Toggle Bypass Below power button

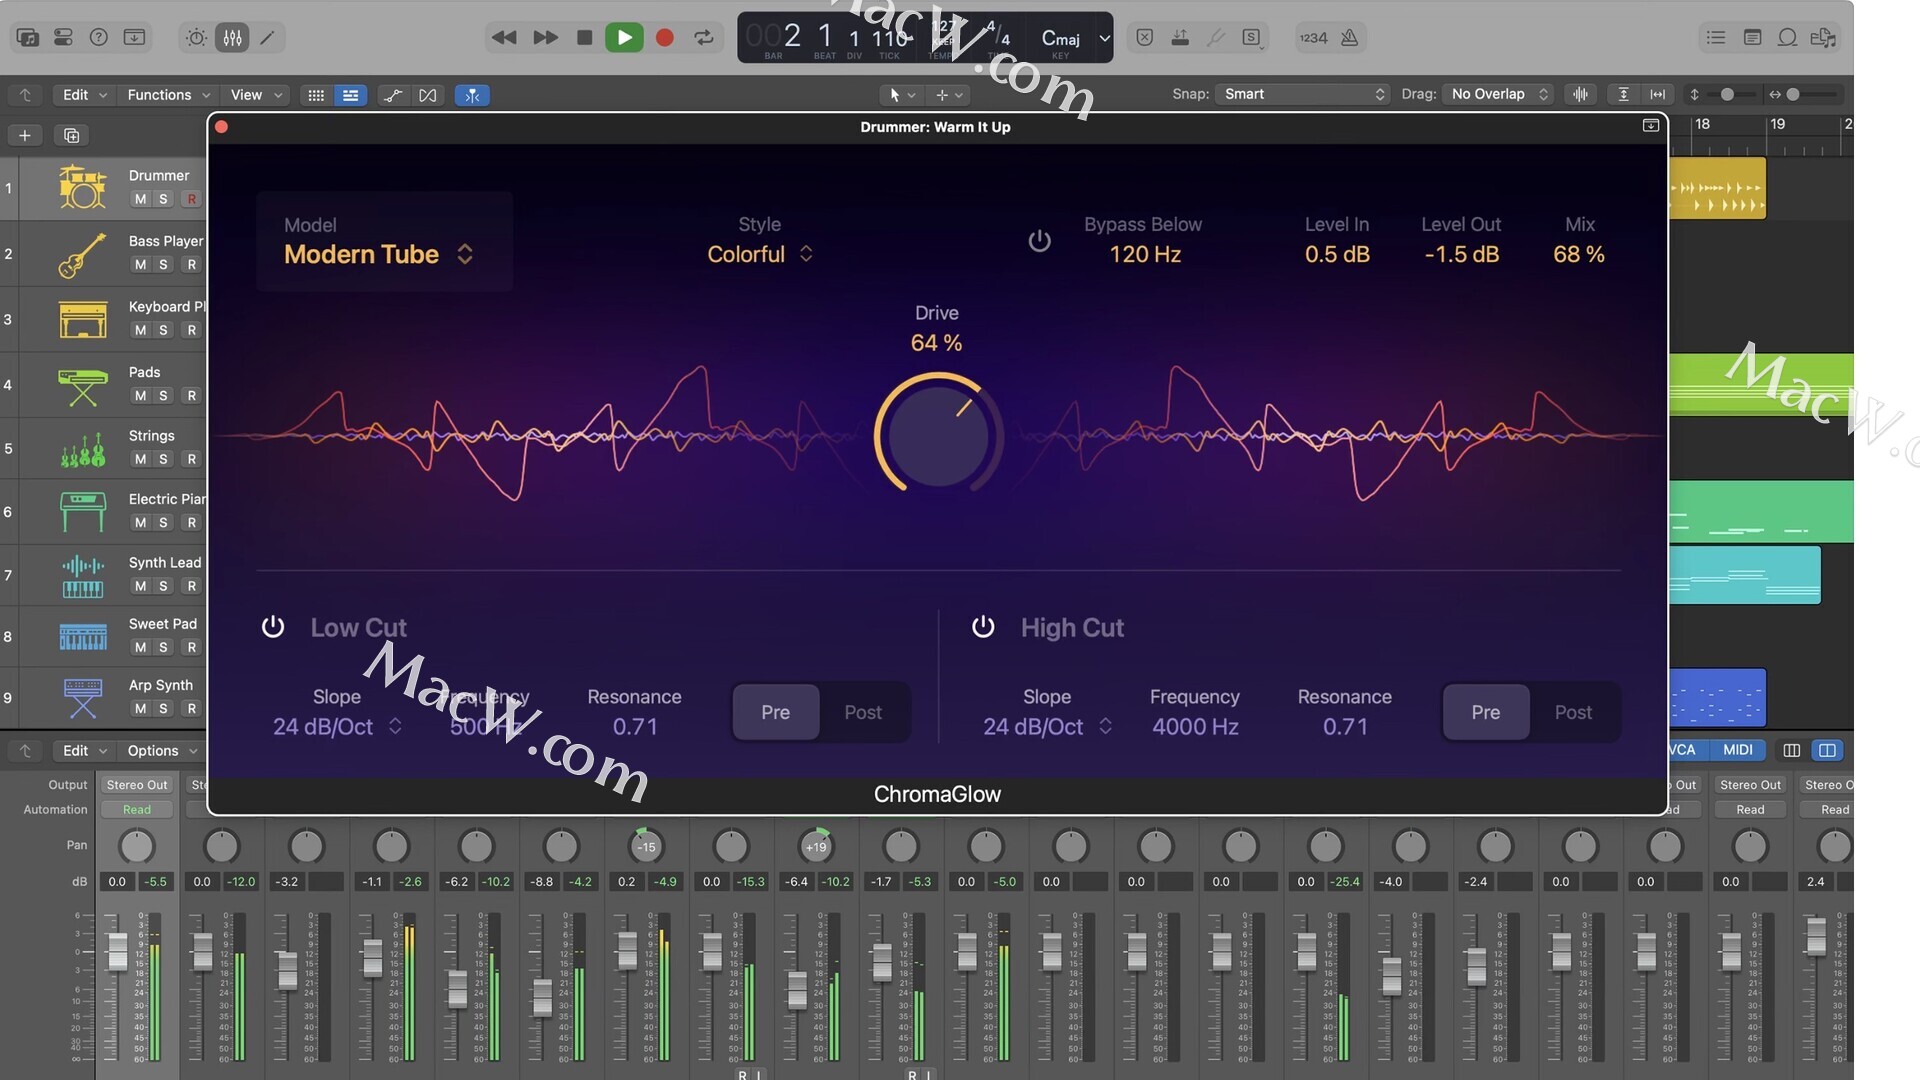click(1039, 241)
